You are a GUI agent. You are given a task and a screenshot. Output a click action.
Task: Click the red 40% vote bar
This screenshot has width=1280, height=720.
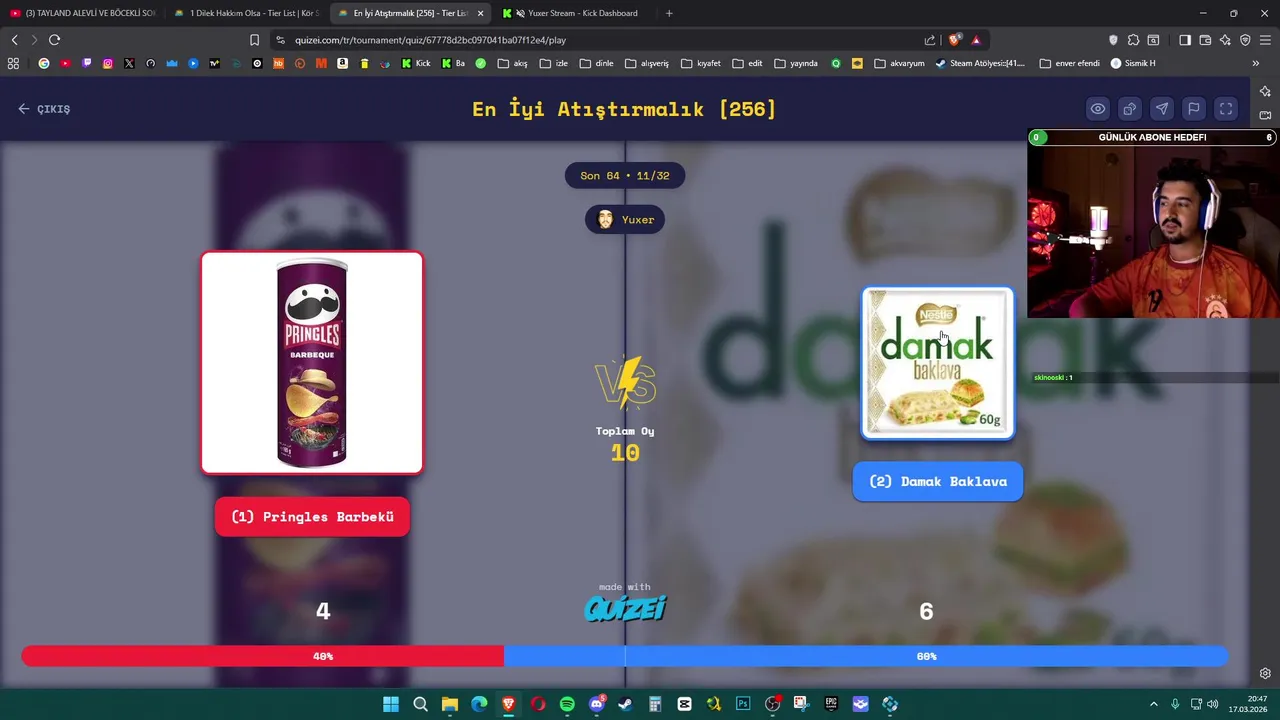coord(263,656)
